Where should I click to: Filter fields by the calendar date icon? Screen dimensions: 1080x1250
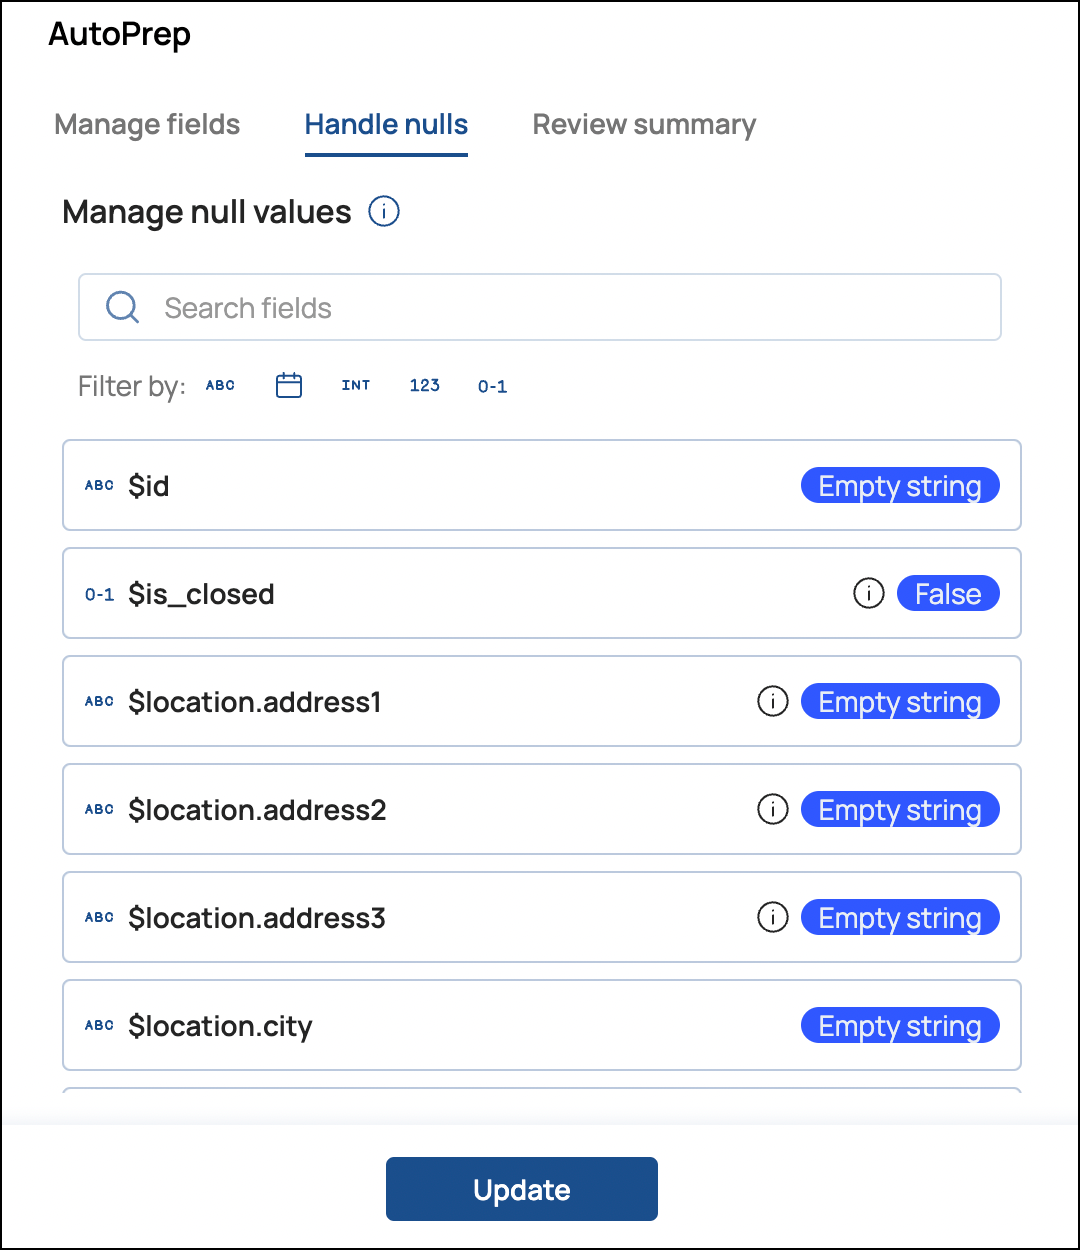[289, 385]
